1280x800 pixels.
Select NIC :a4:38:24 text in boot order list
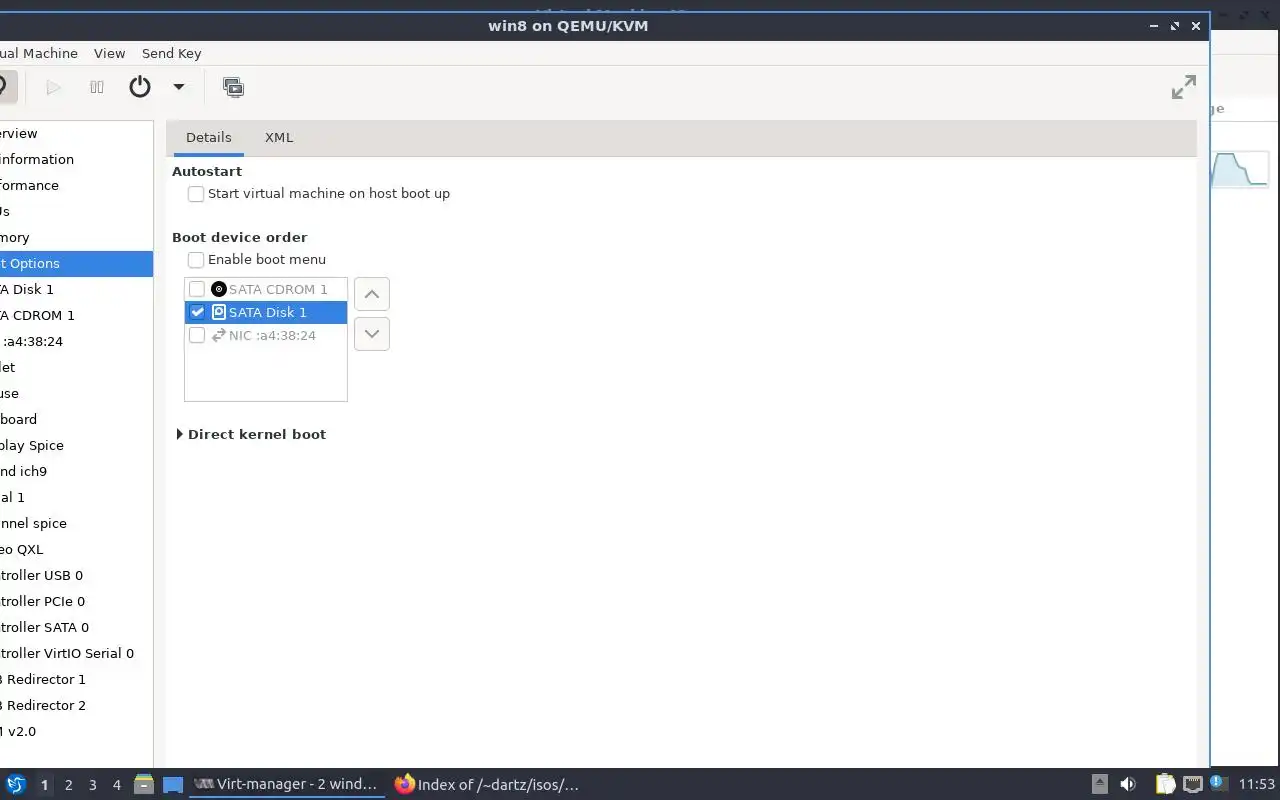click(x=272, y=335)
